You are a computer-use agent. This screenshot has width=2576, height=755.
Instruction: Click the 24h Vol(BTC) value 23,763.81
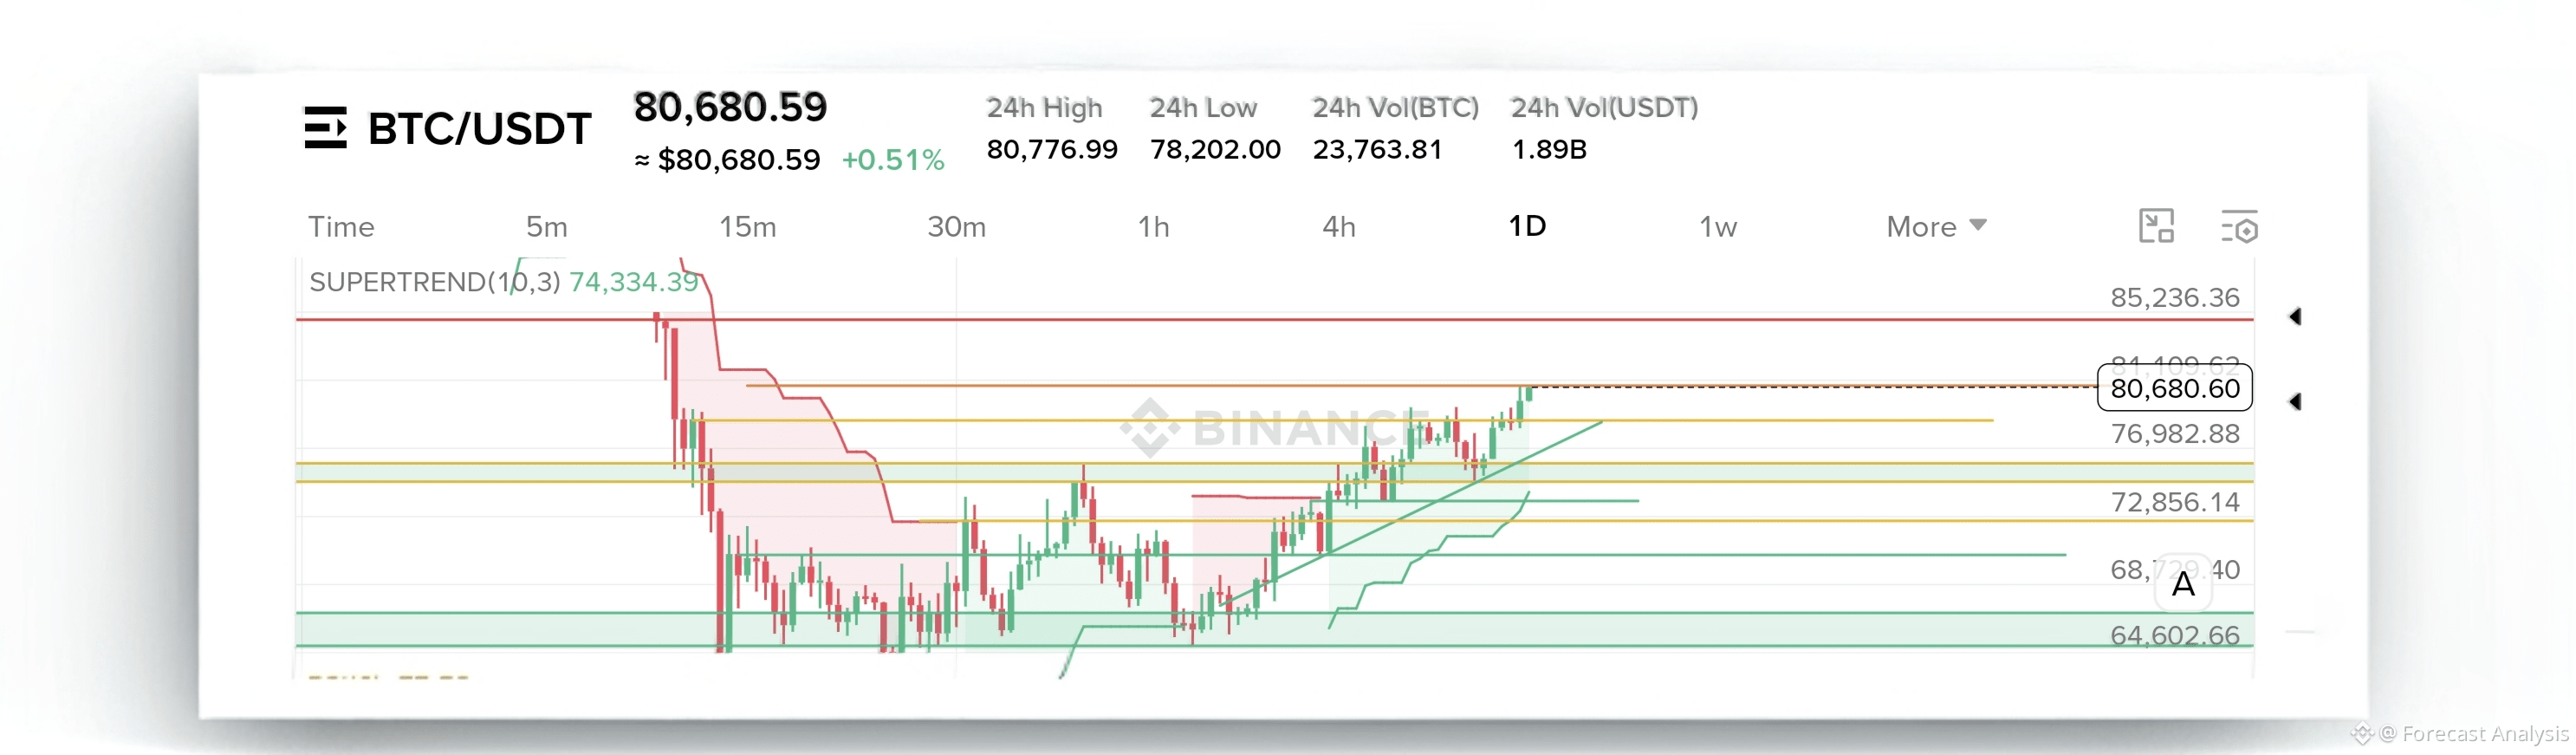[x=1378, y=149]
